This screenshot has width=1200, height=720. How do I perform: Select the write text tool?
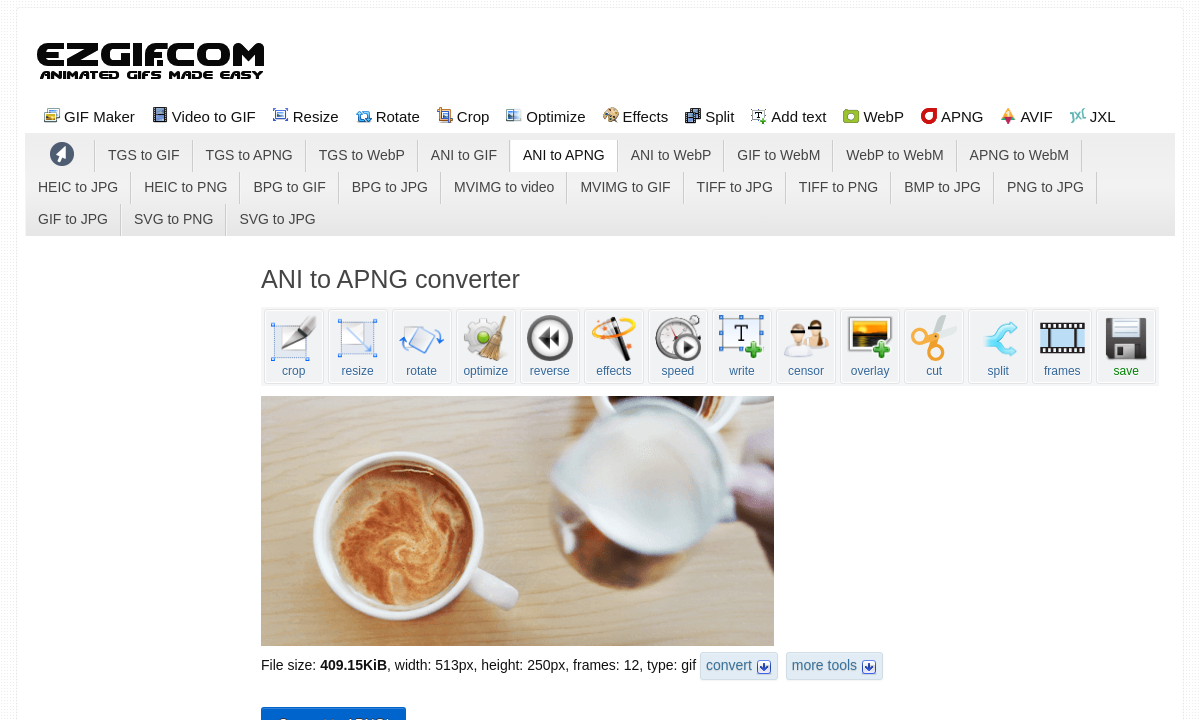(741, 346)
